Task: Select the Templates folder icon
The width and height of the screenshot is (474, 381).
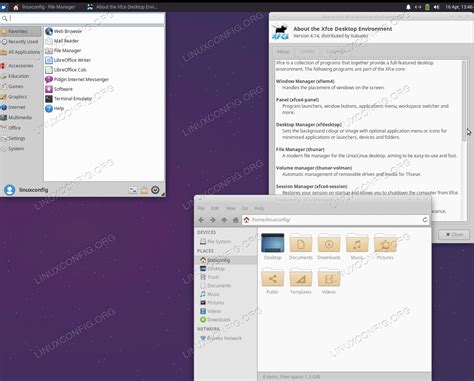Action: point(301,281)
